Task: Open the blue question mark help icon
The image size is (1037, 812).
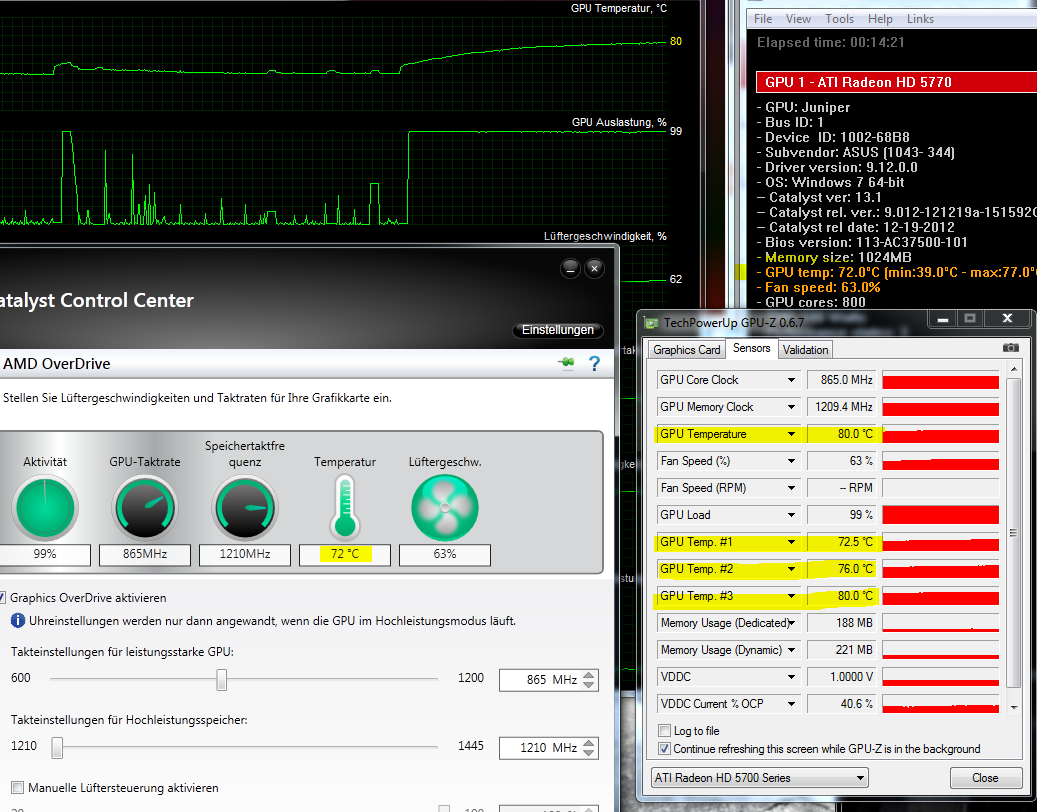Action: pyautogui.click(x=594, y=364)
